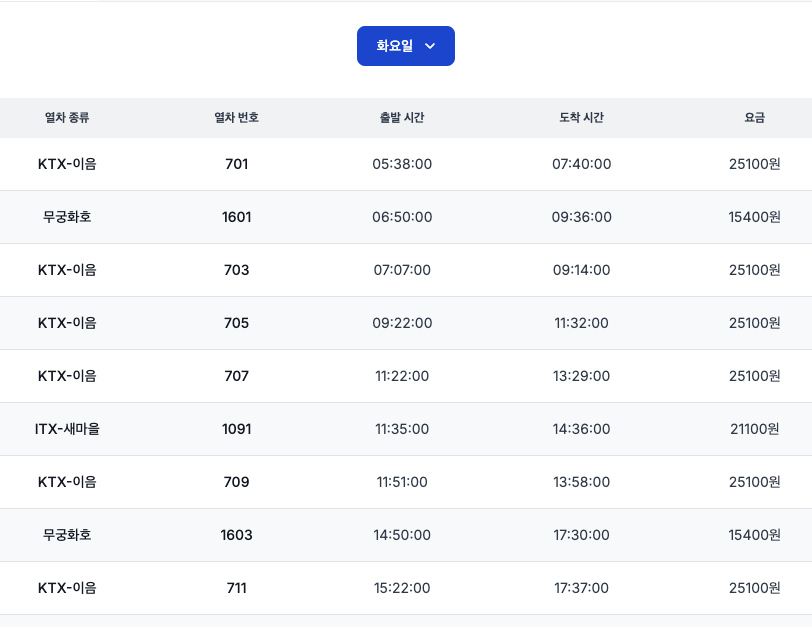Click 15400원 fare in train 1601 row

pos(755,217)
